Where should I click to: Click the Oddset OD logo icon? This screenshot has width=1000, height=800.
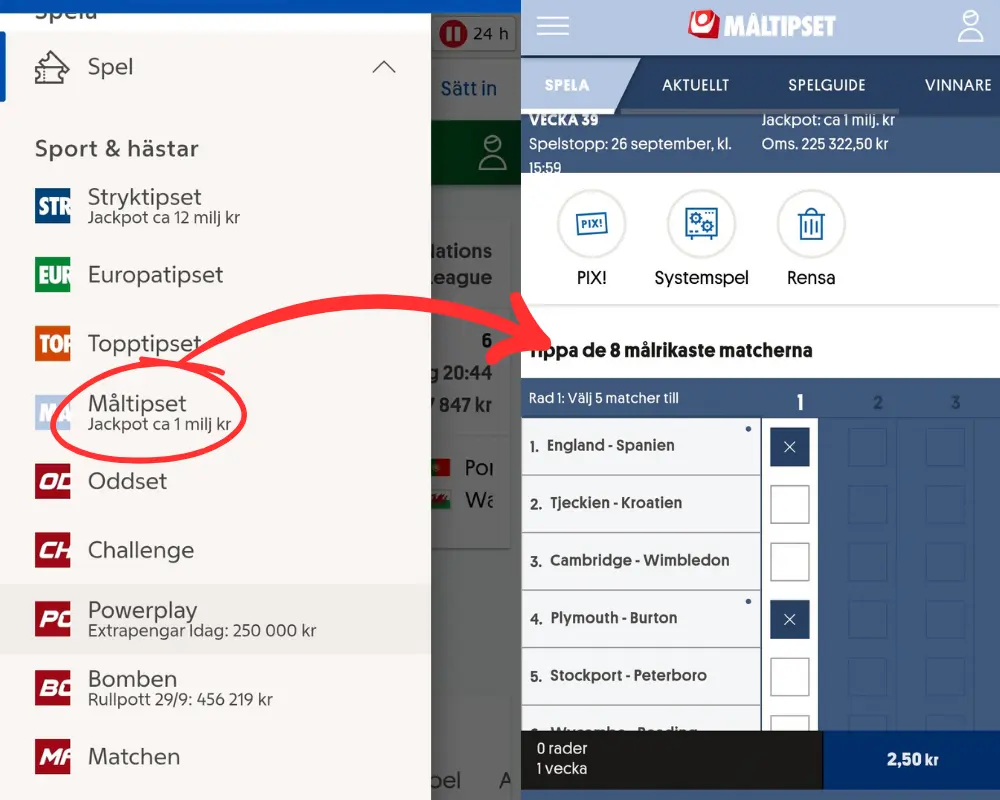click(53, 481)
